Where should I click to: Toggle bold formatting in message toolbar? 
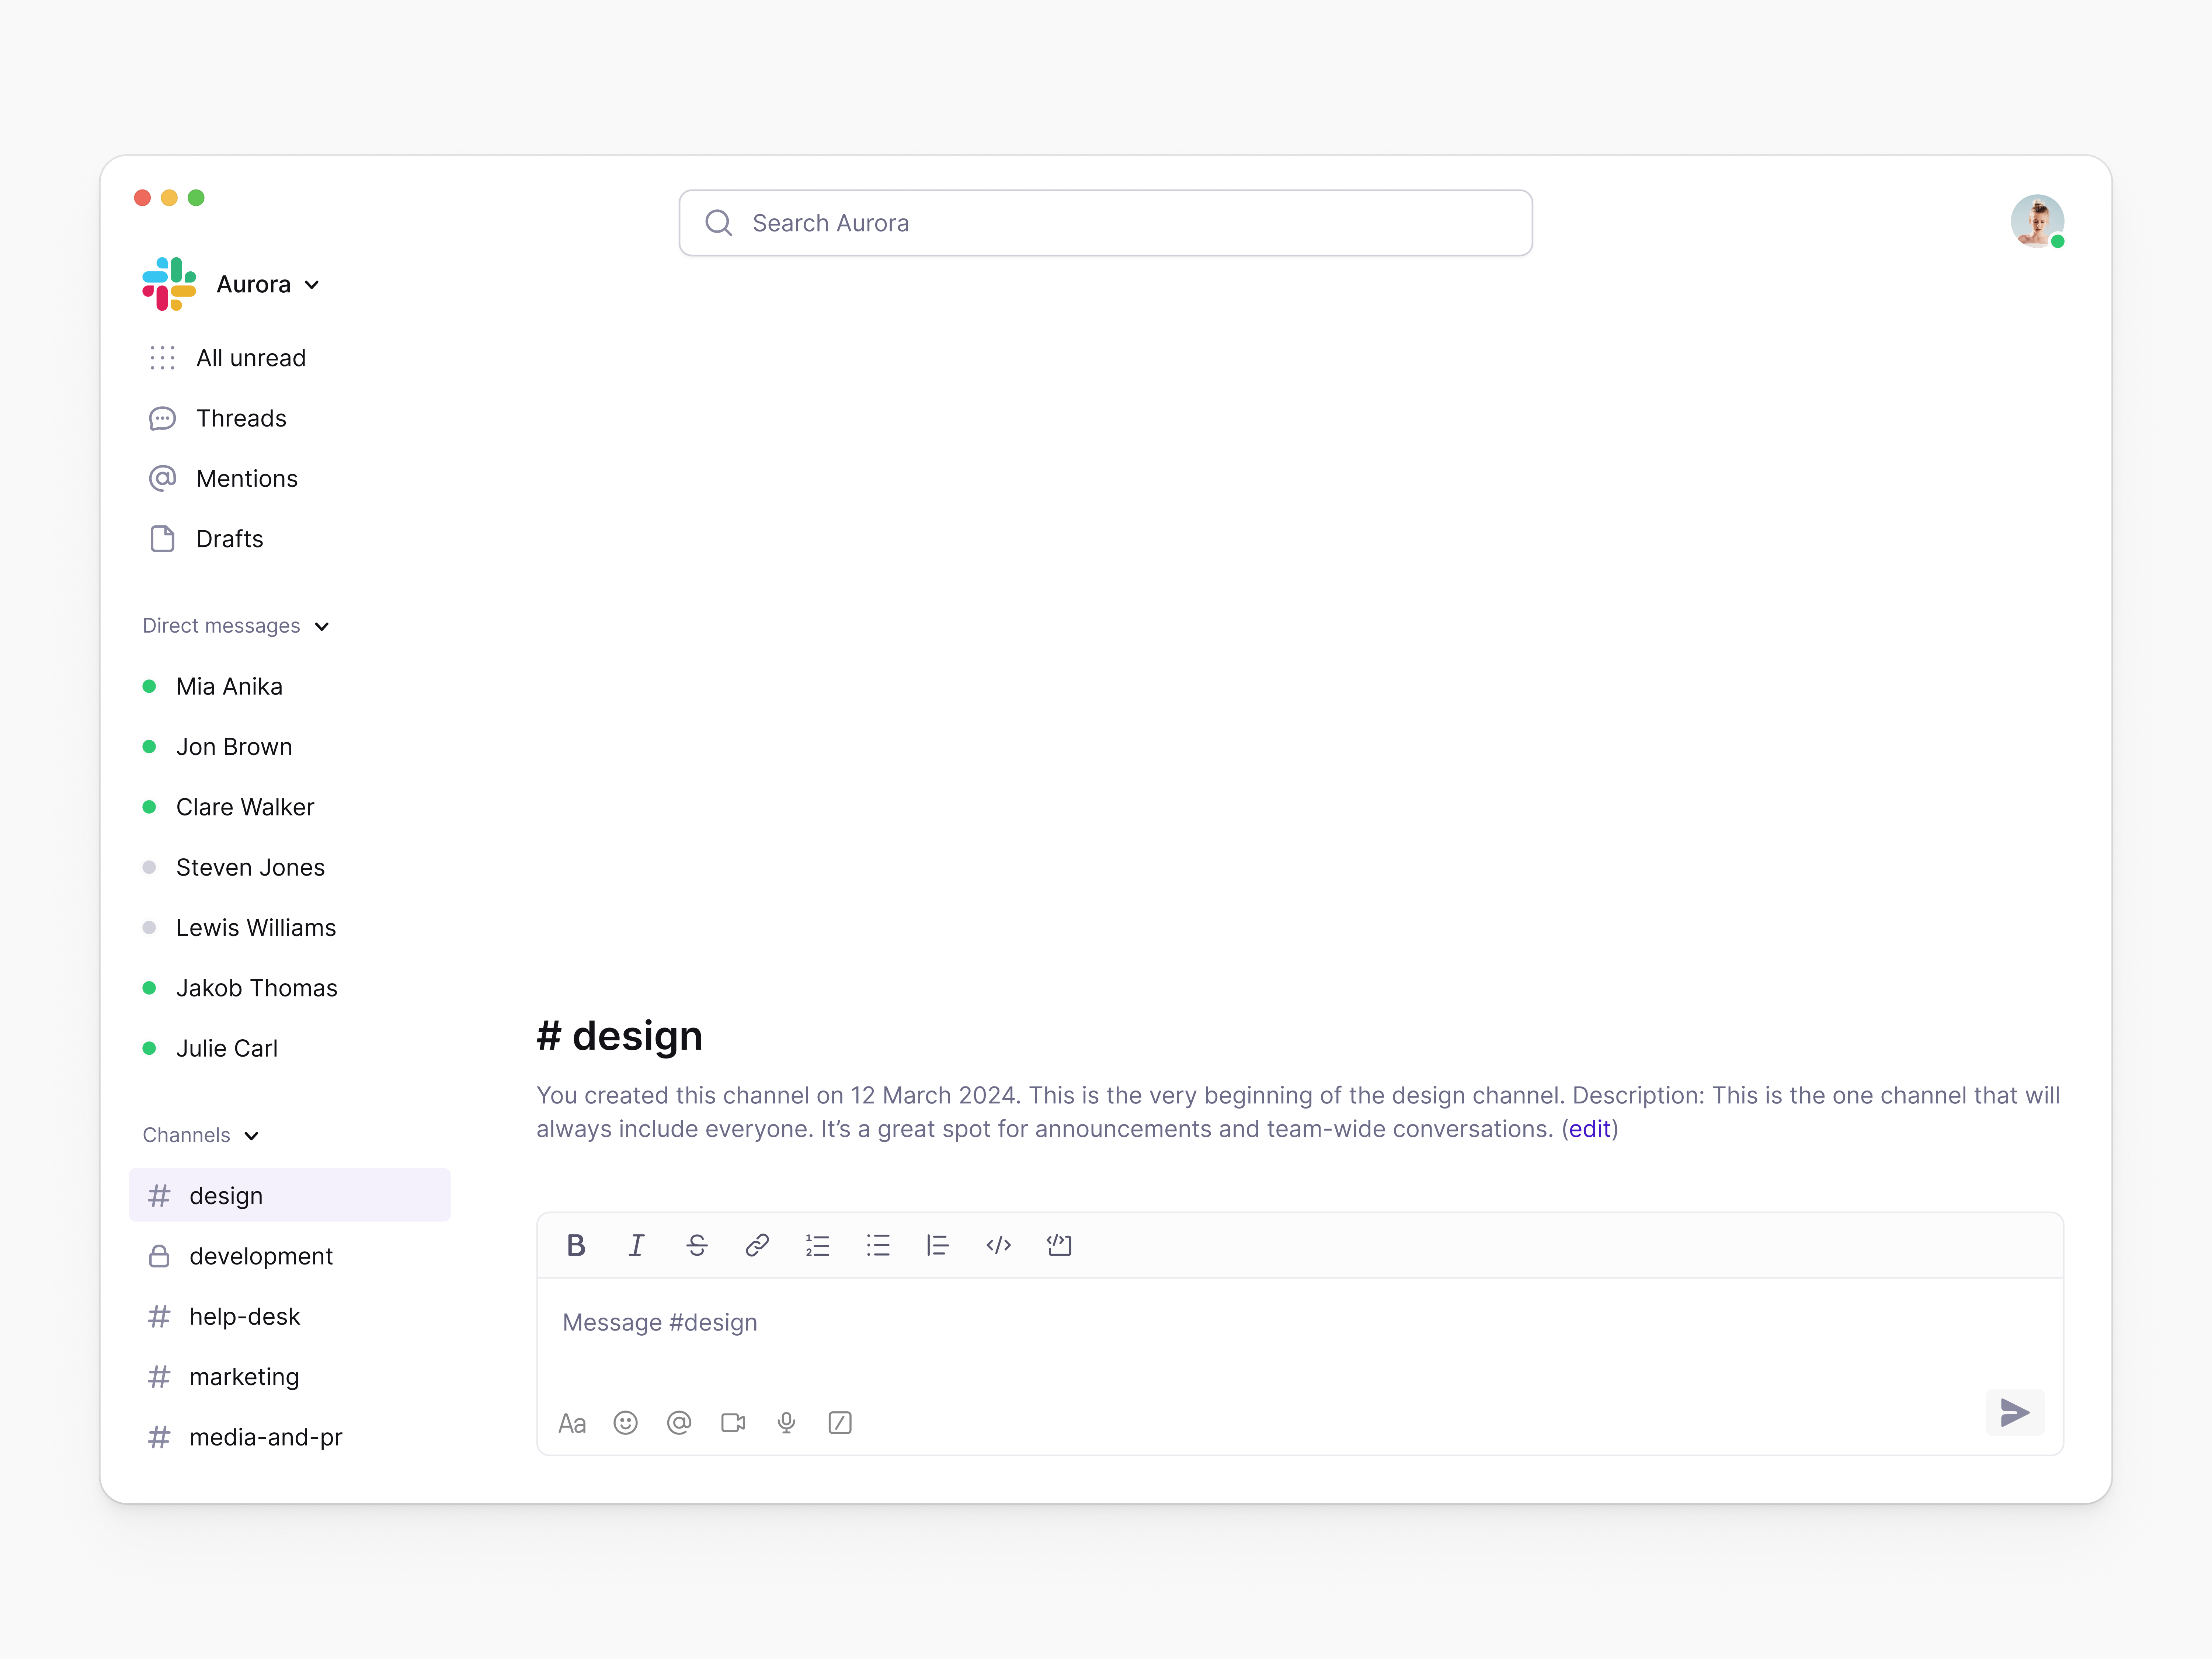(576, 1245)
